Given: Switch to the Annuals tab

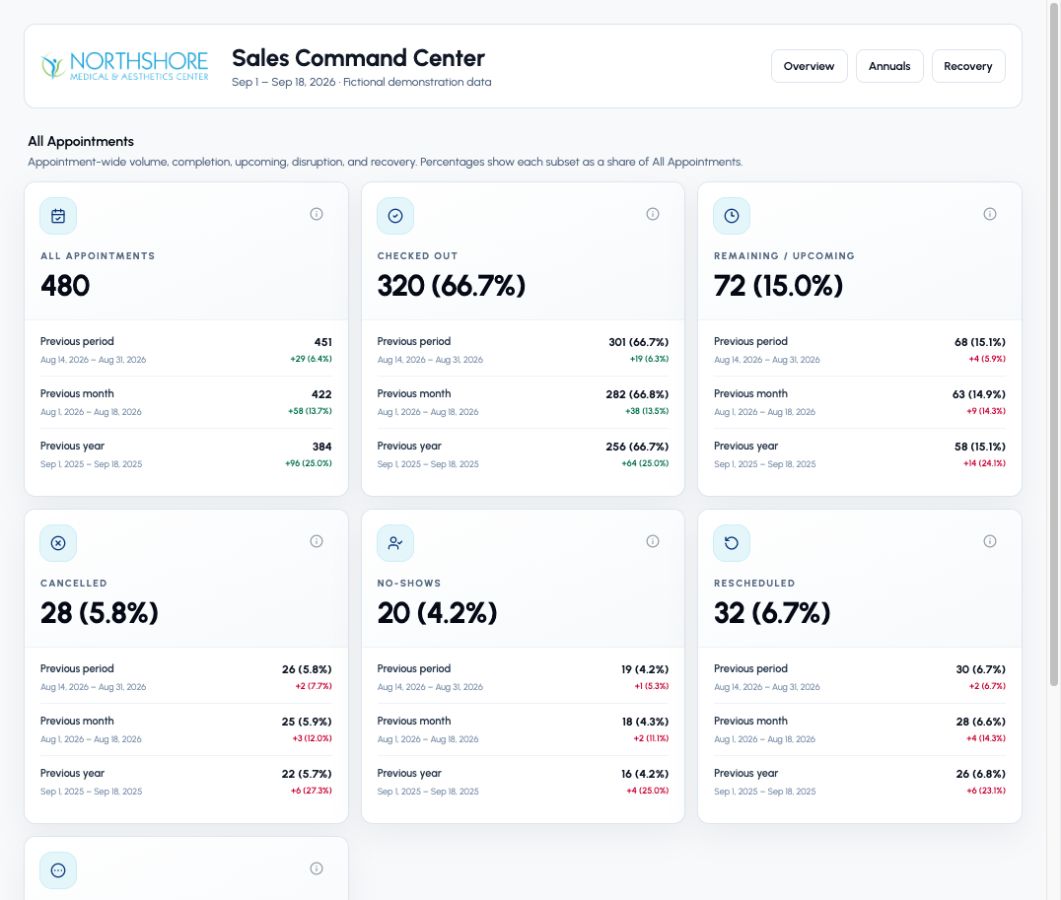Looking at the screenshot, I should point(889,66).
